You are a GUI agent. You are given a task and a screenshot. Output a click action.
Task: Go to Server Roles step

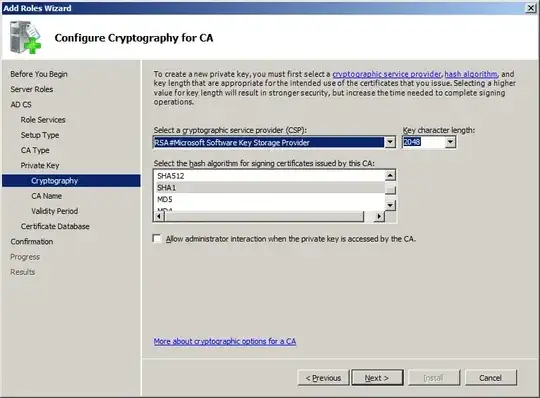tap(32, 89)
